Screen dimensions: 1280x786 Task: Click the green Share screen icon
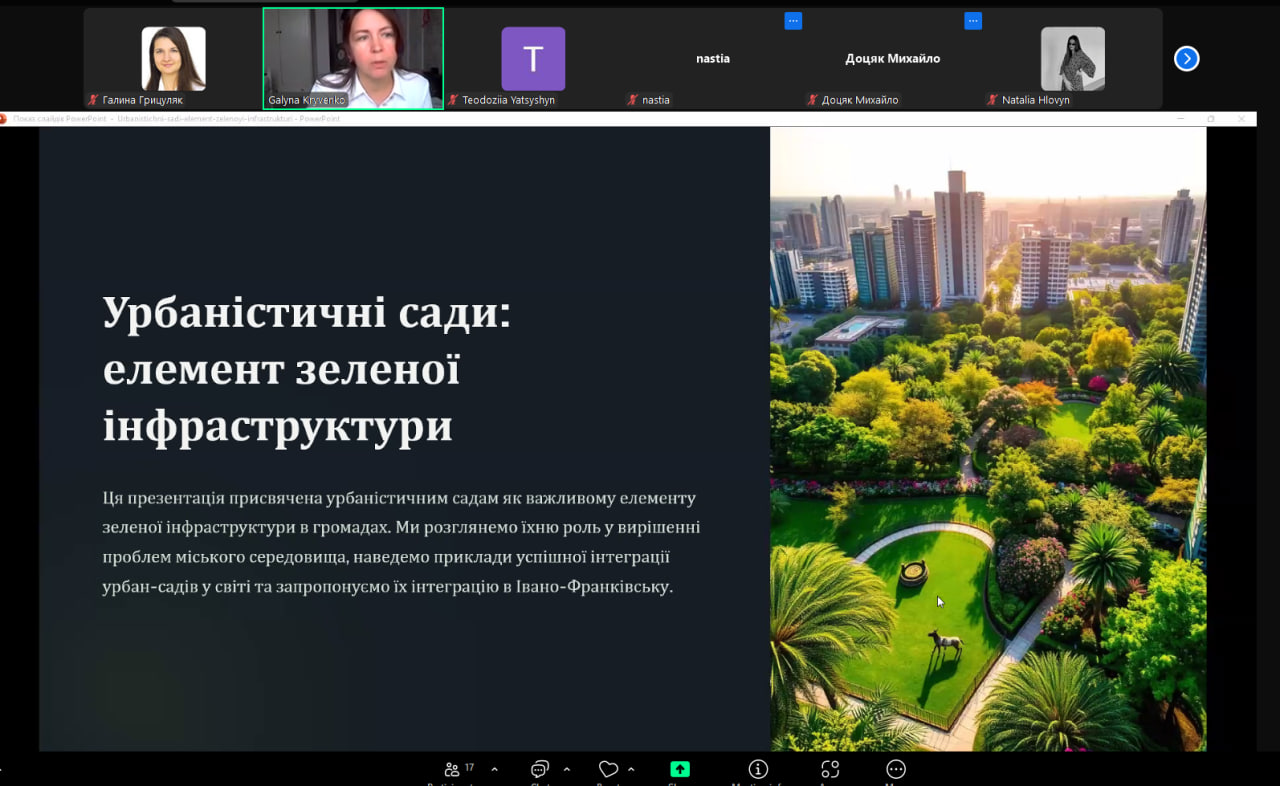[x=680, y=769]
